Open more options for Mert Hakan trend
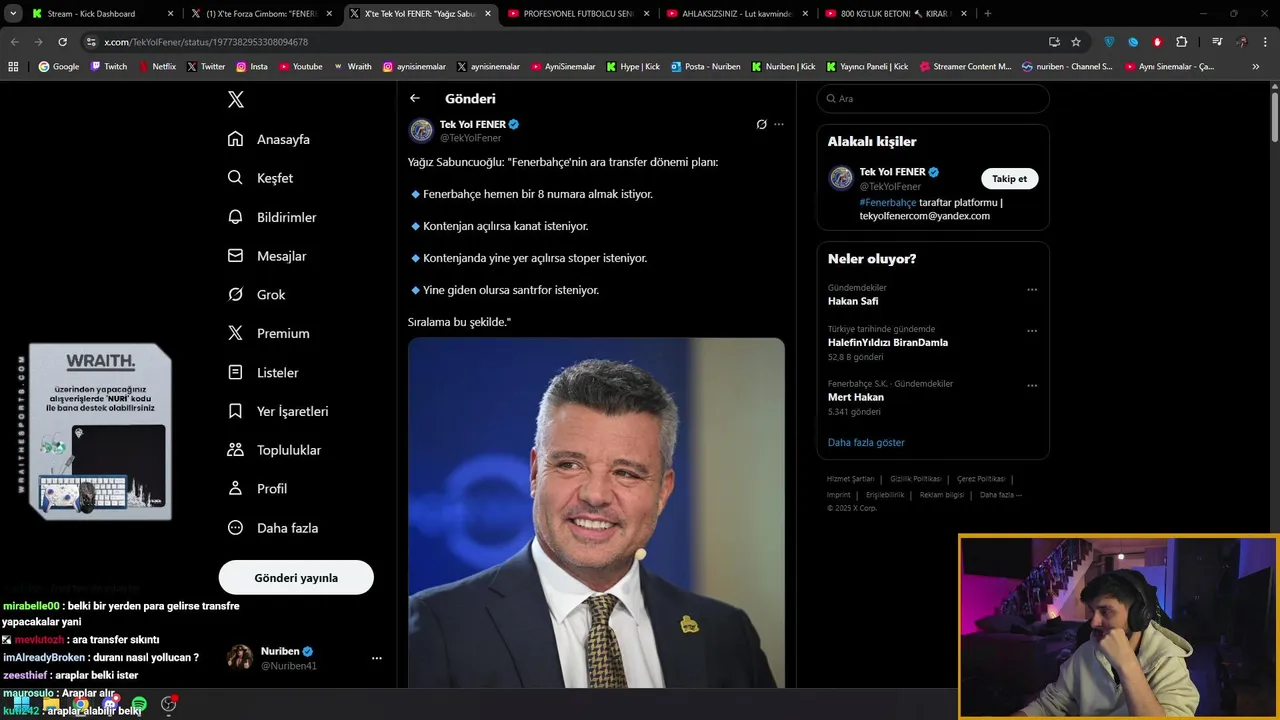 tap(1032, 385)
